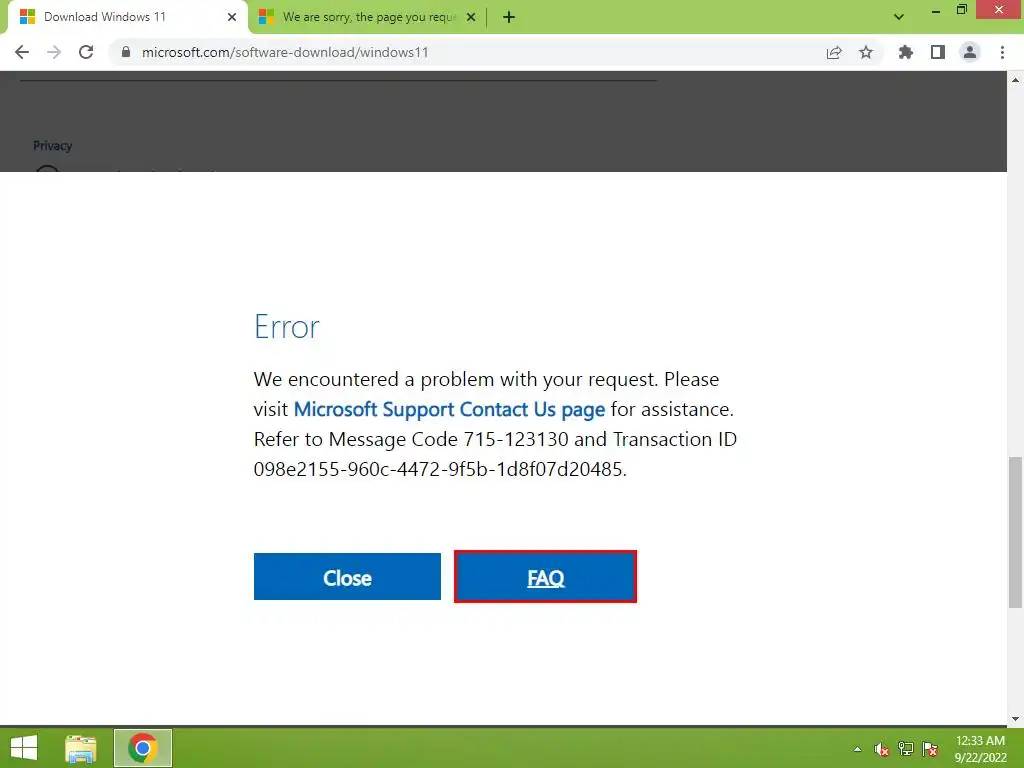Click the Chrome taskbar icon
1024x768 pixels.
click(x=142, y=748)
